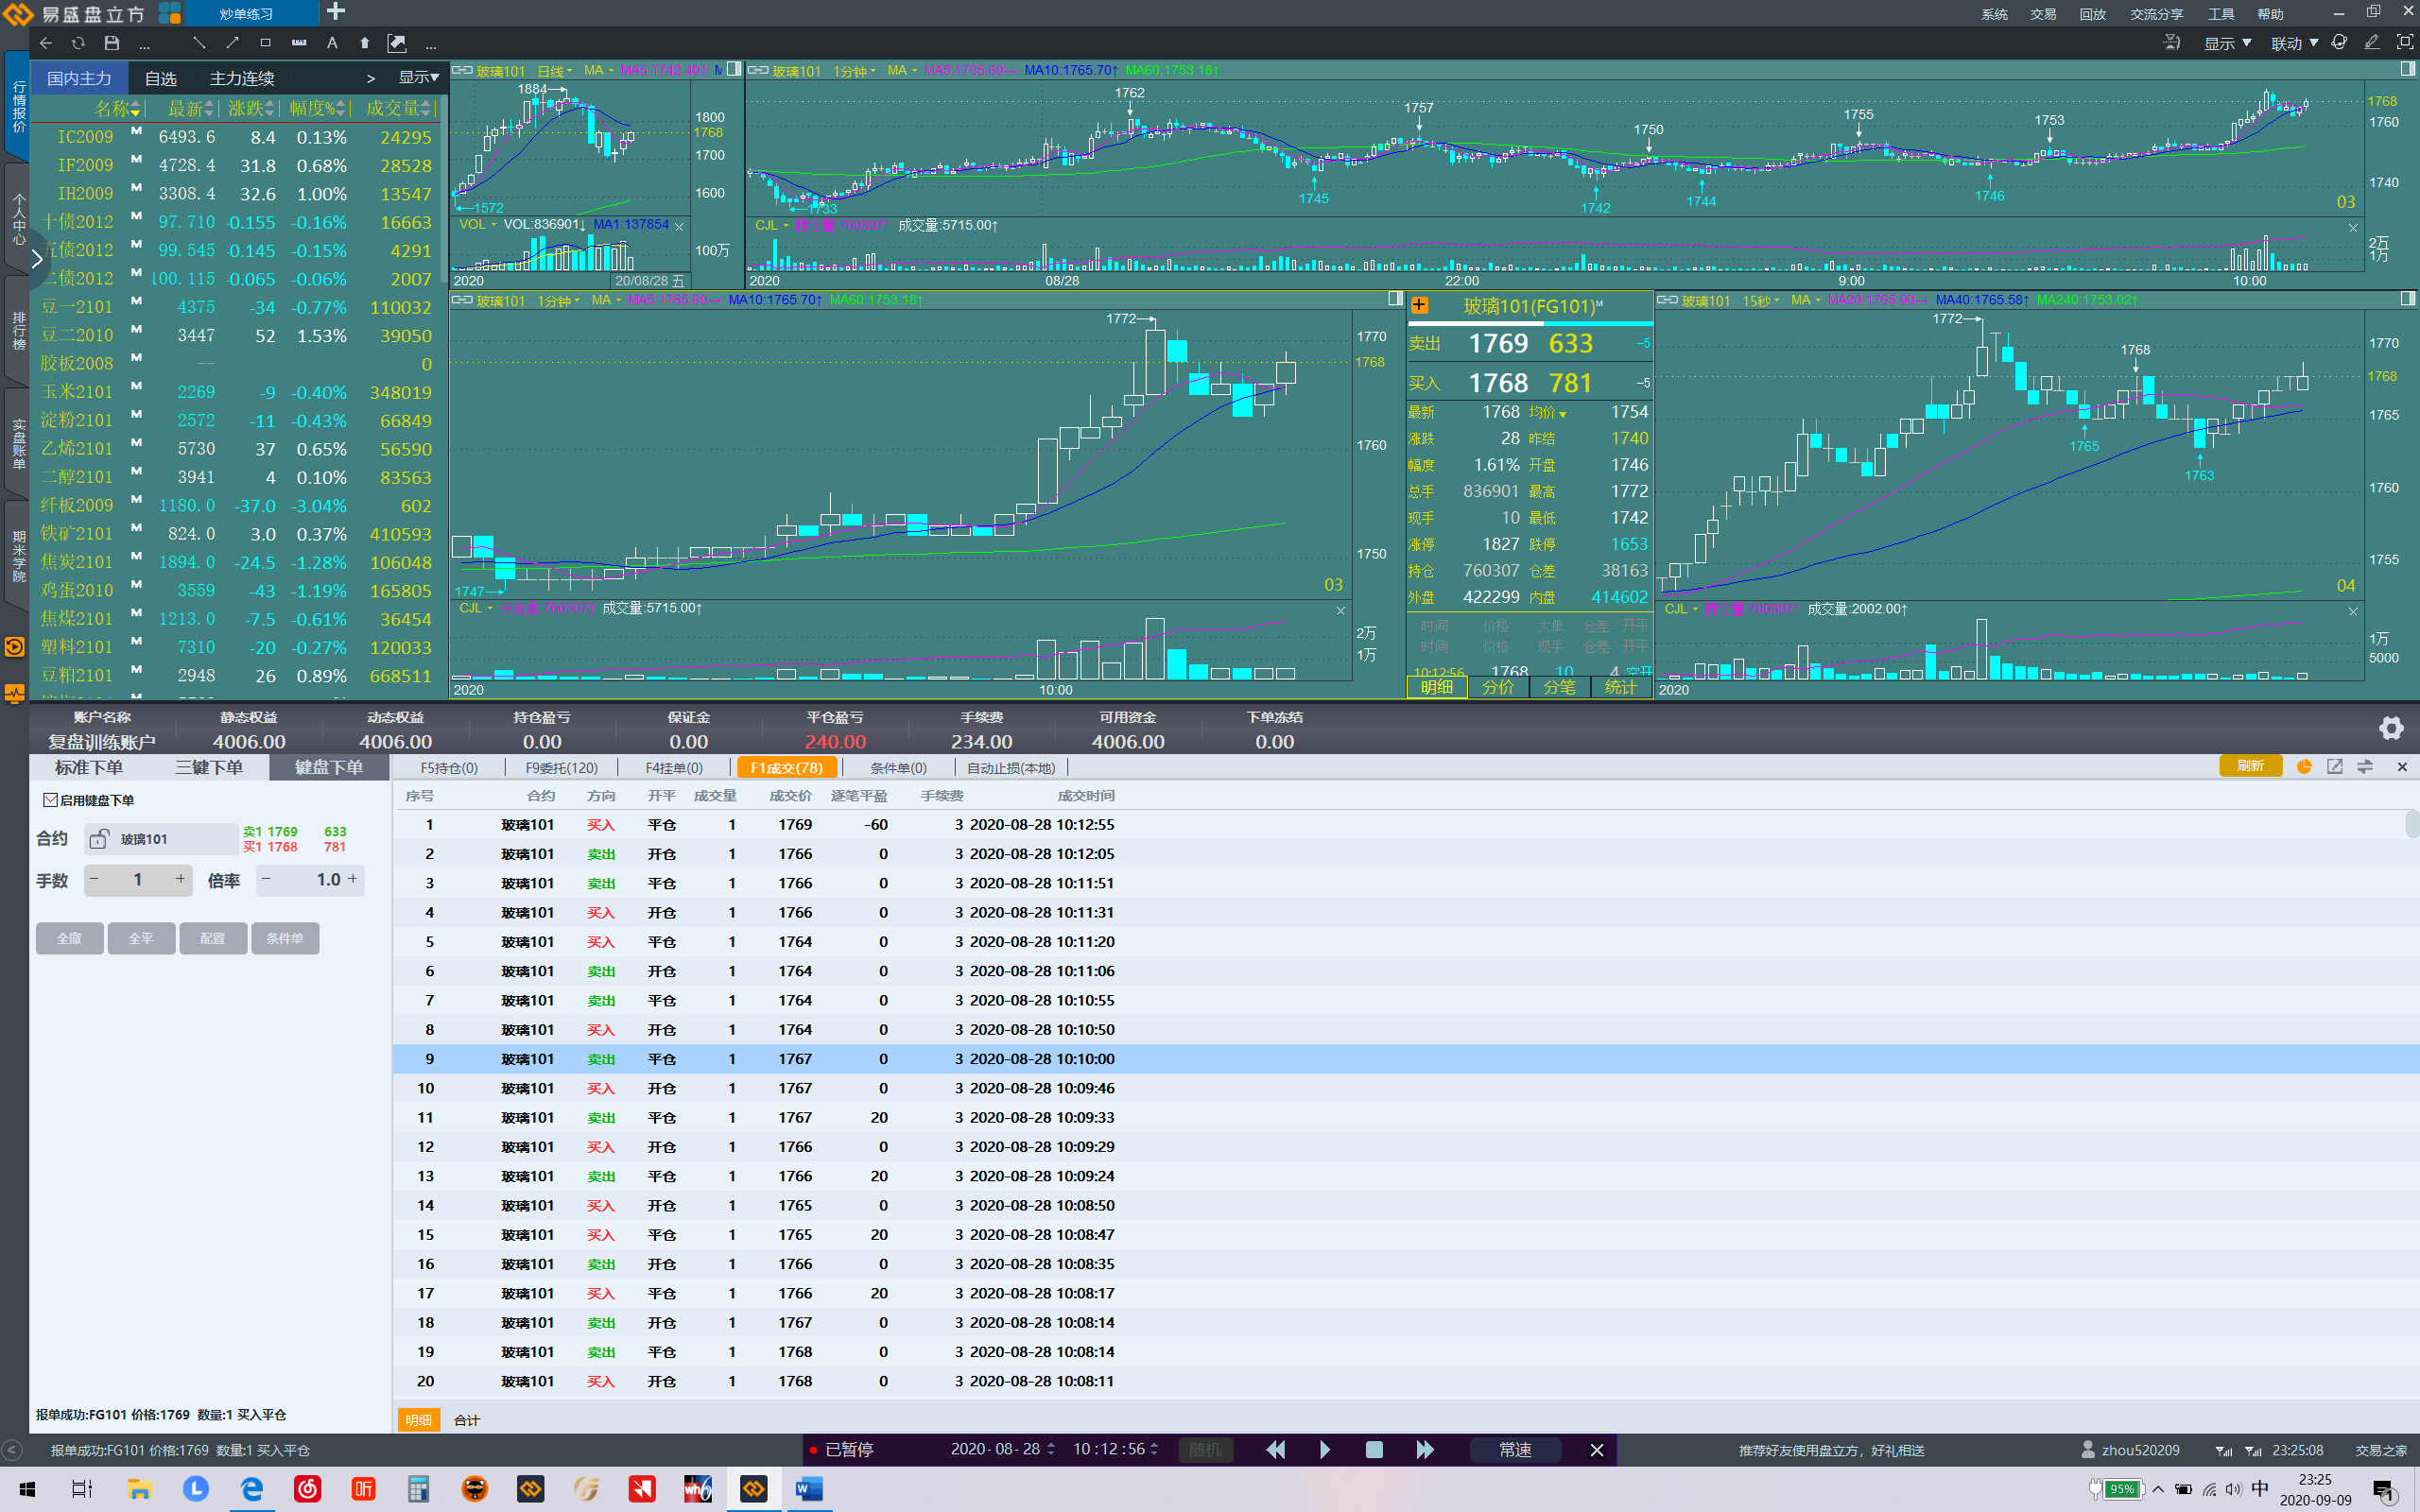Open VOL indicator dropdown on daily chart
The image size is (2420, 1512).
[x=478, y=224]
